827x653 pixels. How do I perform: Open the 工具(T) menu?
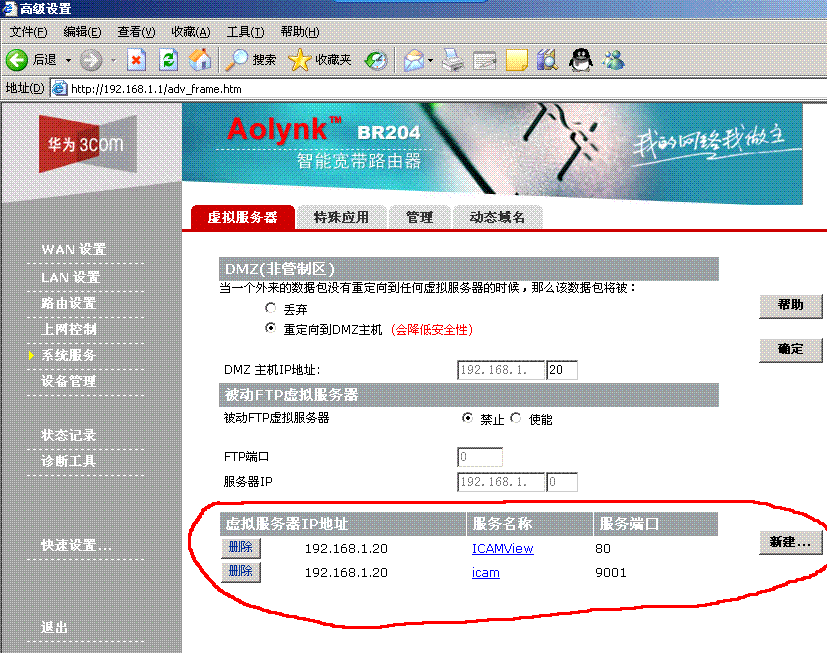[245, 32]
